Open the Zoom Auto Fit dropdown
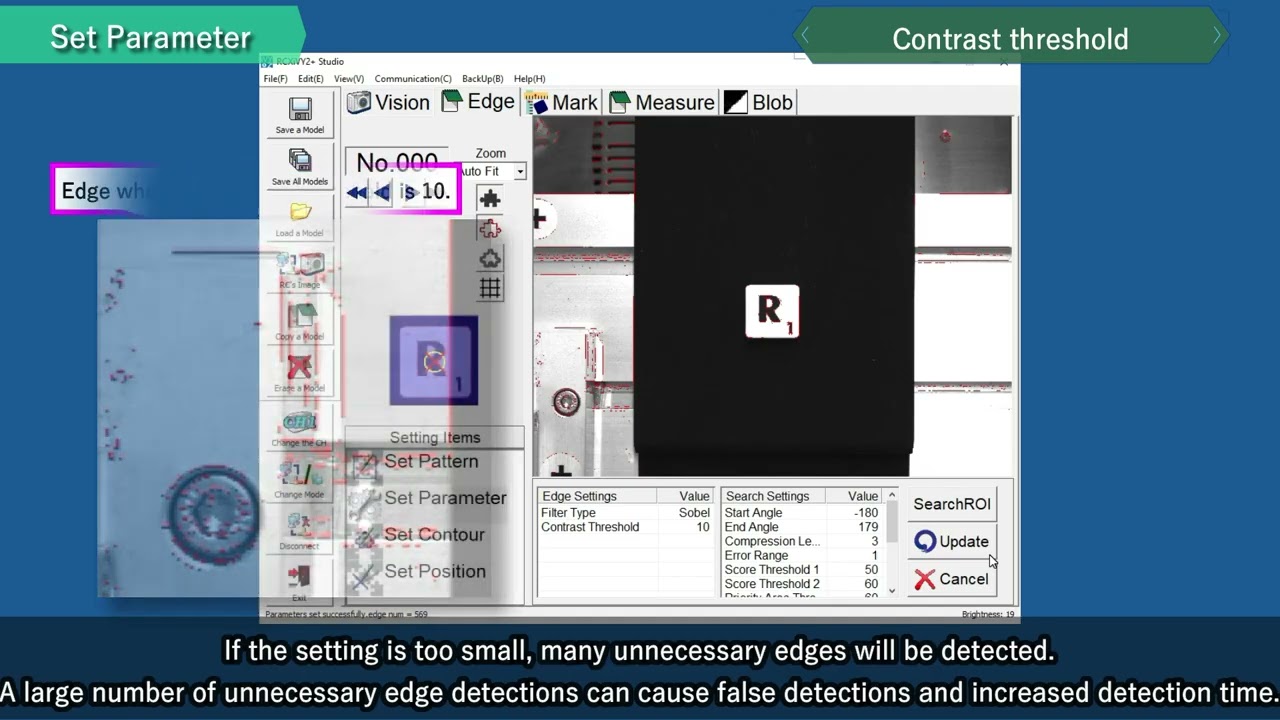The height and width of the screenshot is (720, 1280). tap(520, 172)
